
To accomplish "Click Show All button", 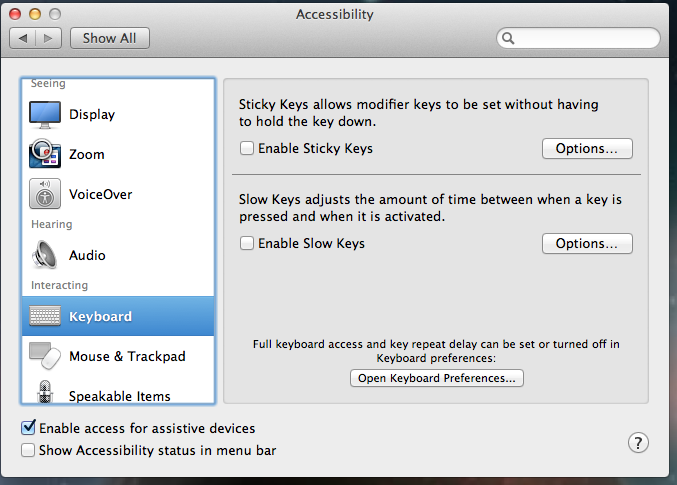I will click(x=110, y=38).
